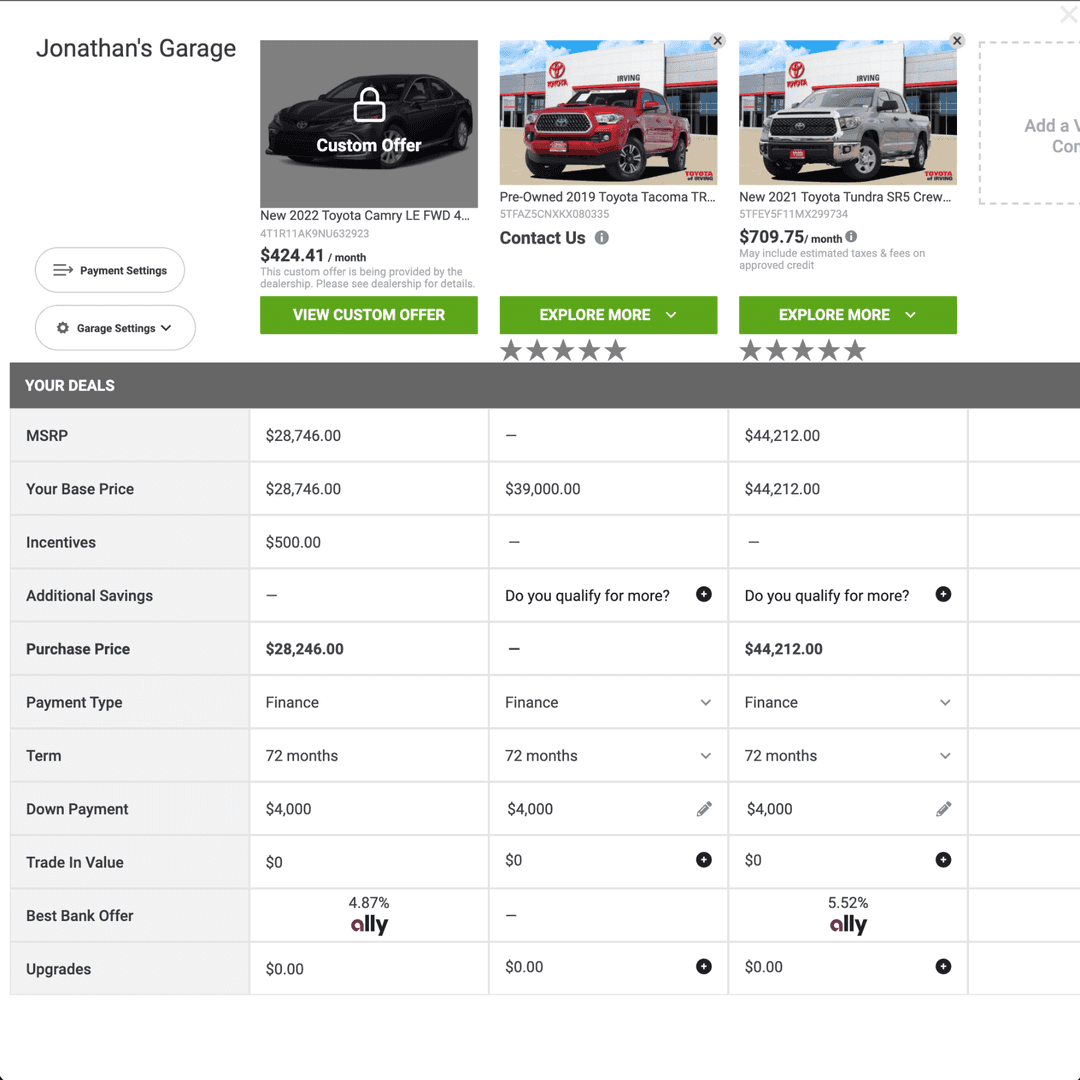Expand Explore More for the Tundra

point(848,315)
